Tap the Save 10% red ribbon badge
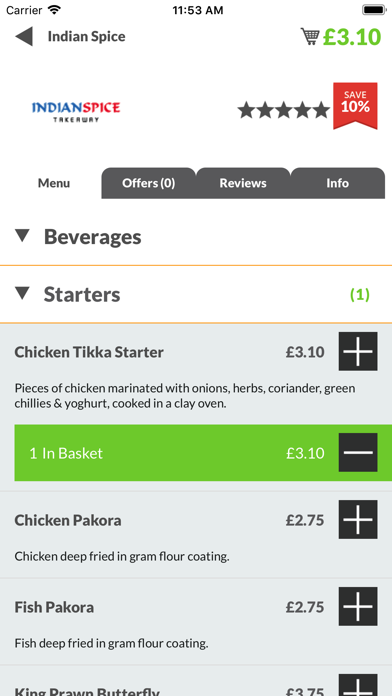The height and width of the screenshot is (696, 392). tap(355, 106)
